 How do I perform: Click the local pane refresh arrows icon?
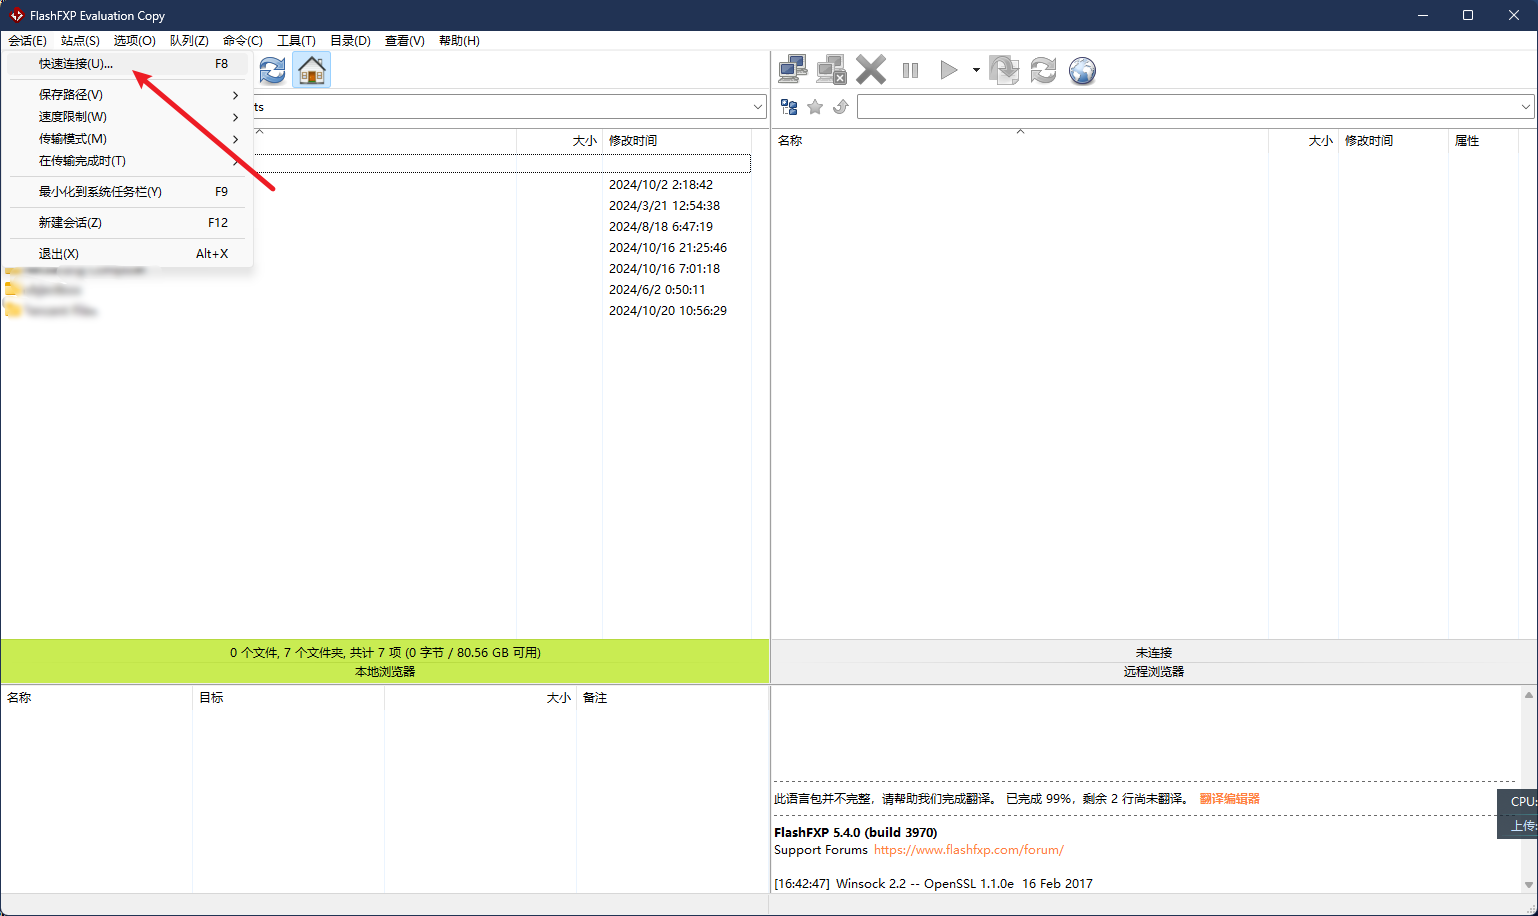coord(272,70)
